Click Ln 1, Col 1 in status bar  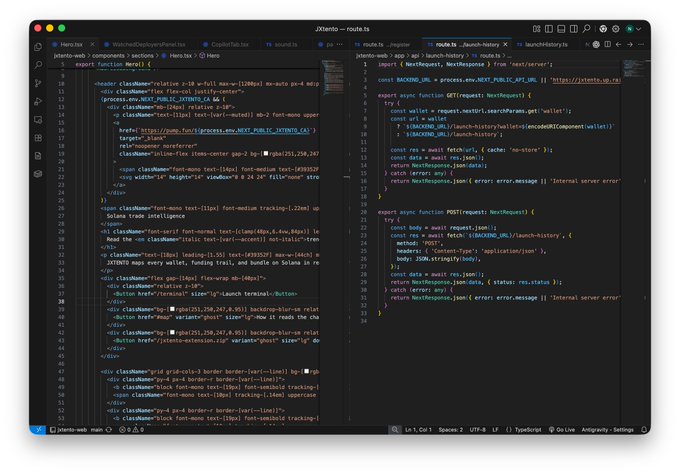(418, 430)
